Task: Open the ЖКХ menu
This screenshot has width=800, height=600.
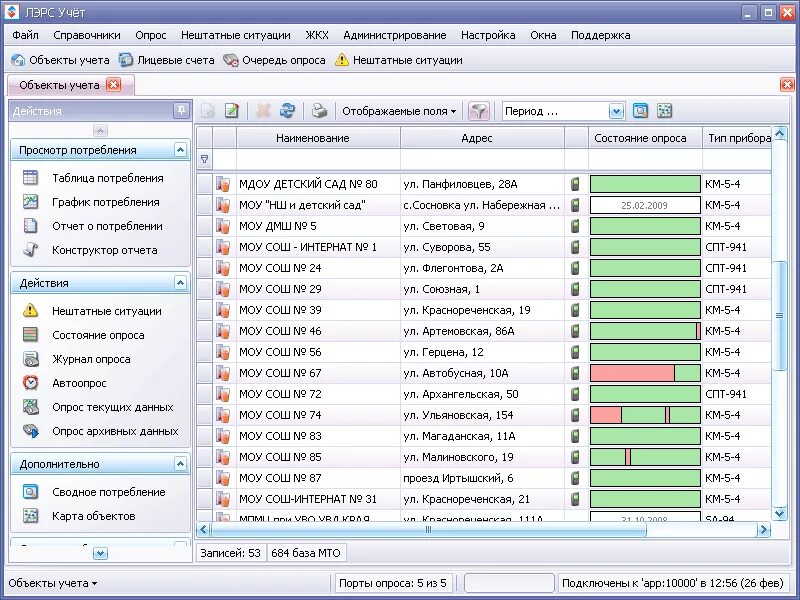Action: click(317, 35)
